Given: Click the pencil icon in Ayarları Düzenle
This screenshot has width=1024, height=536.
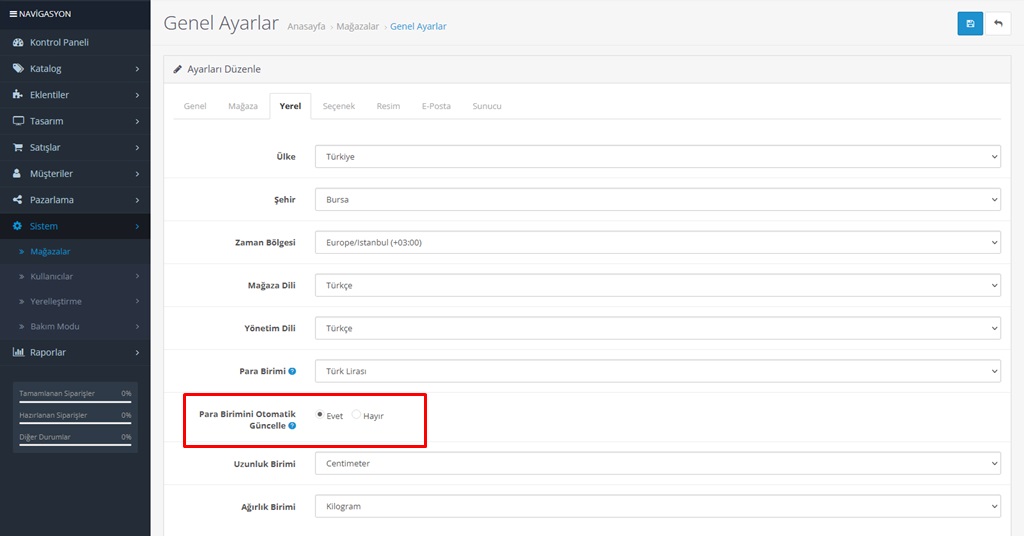Looking at the screenshot, I should (x=177, y=69).
